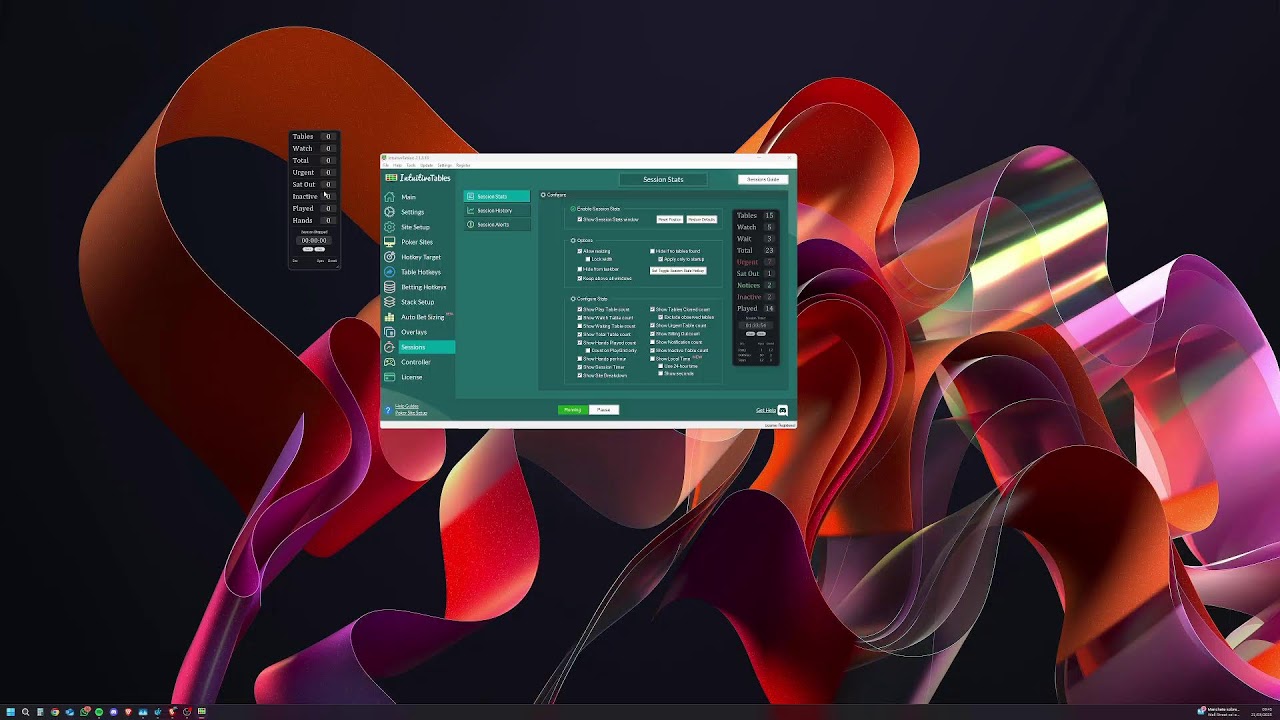This screenshot has width=1280, height=720.
Task: Click the Settings gear icon in sidebar
Action: pos(389,212)
